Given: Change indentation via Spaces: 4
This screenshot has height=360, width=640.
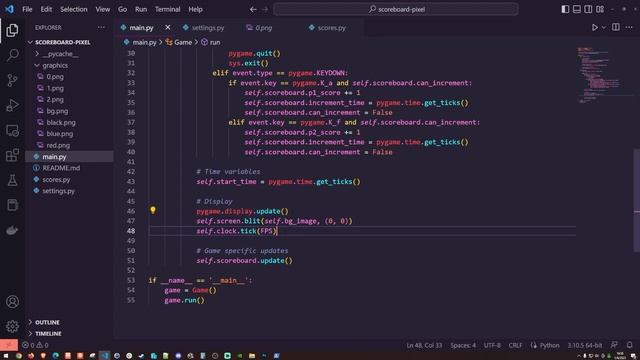Looking at the screenshot, I should pos(463,345).
